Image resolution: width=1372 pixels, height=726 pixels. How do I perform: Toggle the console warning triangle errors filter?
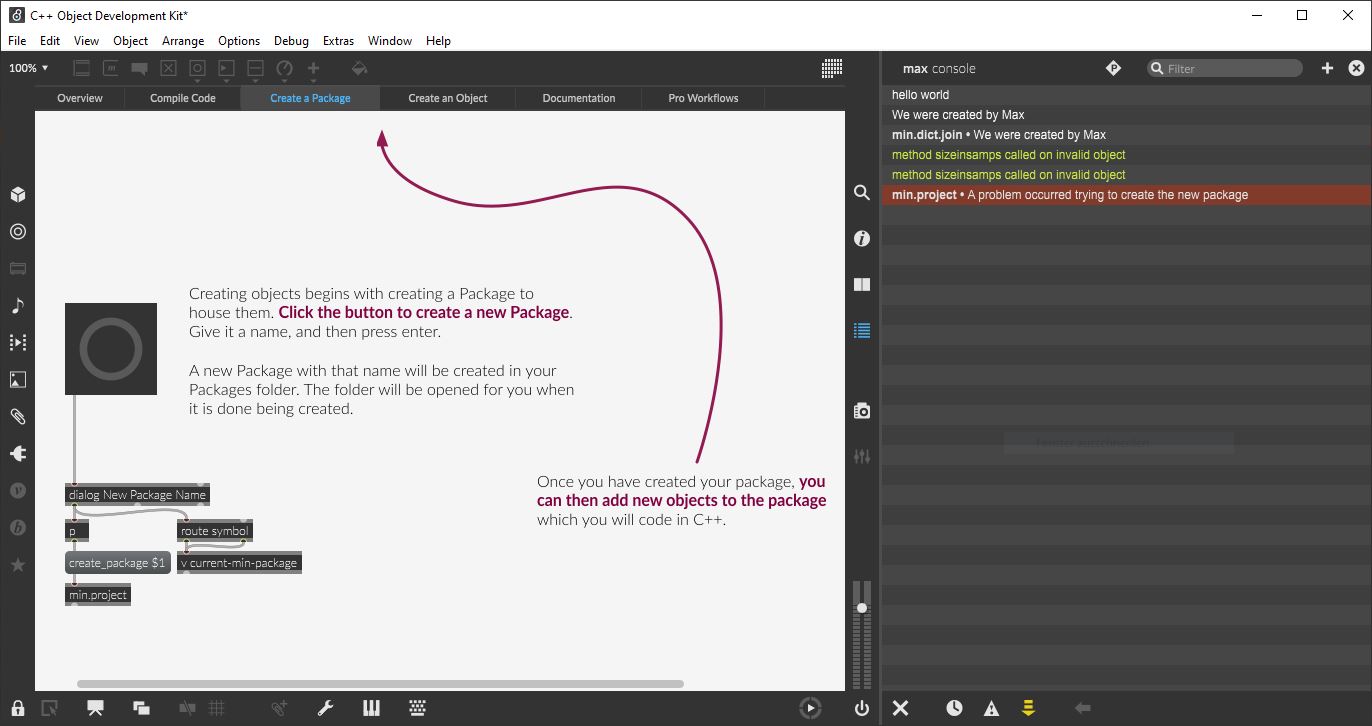pos(991,708)
